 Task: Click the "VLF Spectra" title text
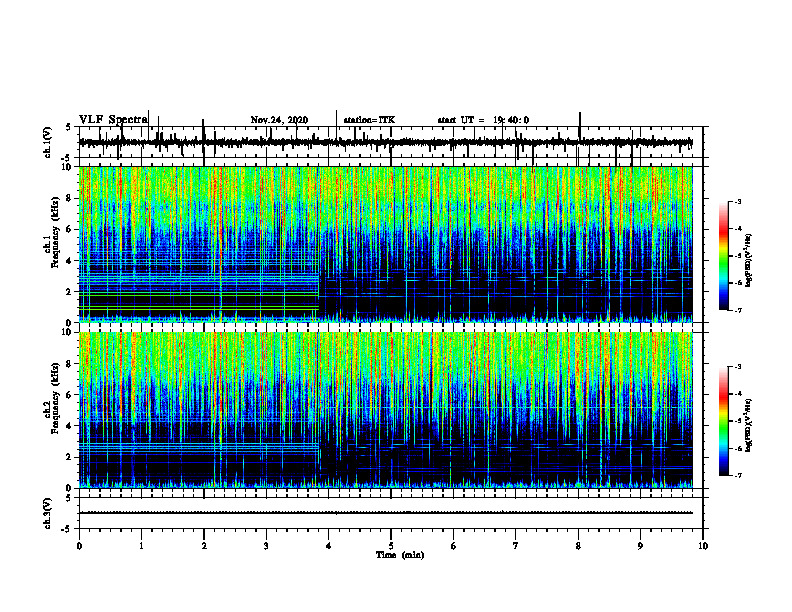(x=113, y=120)
